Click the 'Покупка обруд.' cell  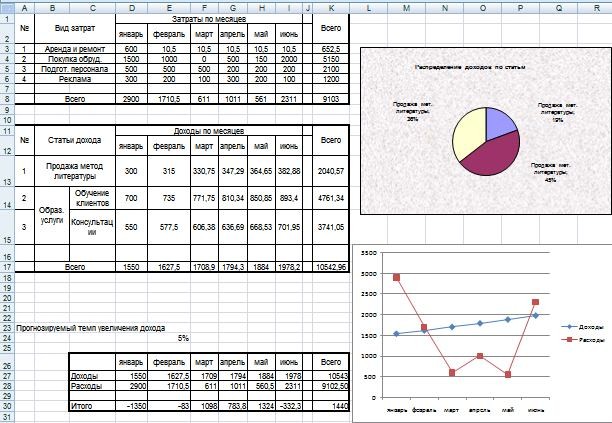(x=75, y=59)
